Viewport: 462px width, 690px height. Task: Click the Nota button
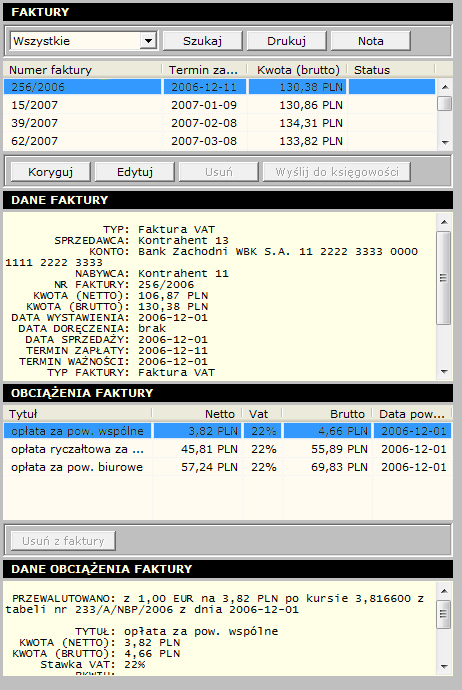click(370, 41)
